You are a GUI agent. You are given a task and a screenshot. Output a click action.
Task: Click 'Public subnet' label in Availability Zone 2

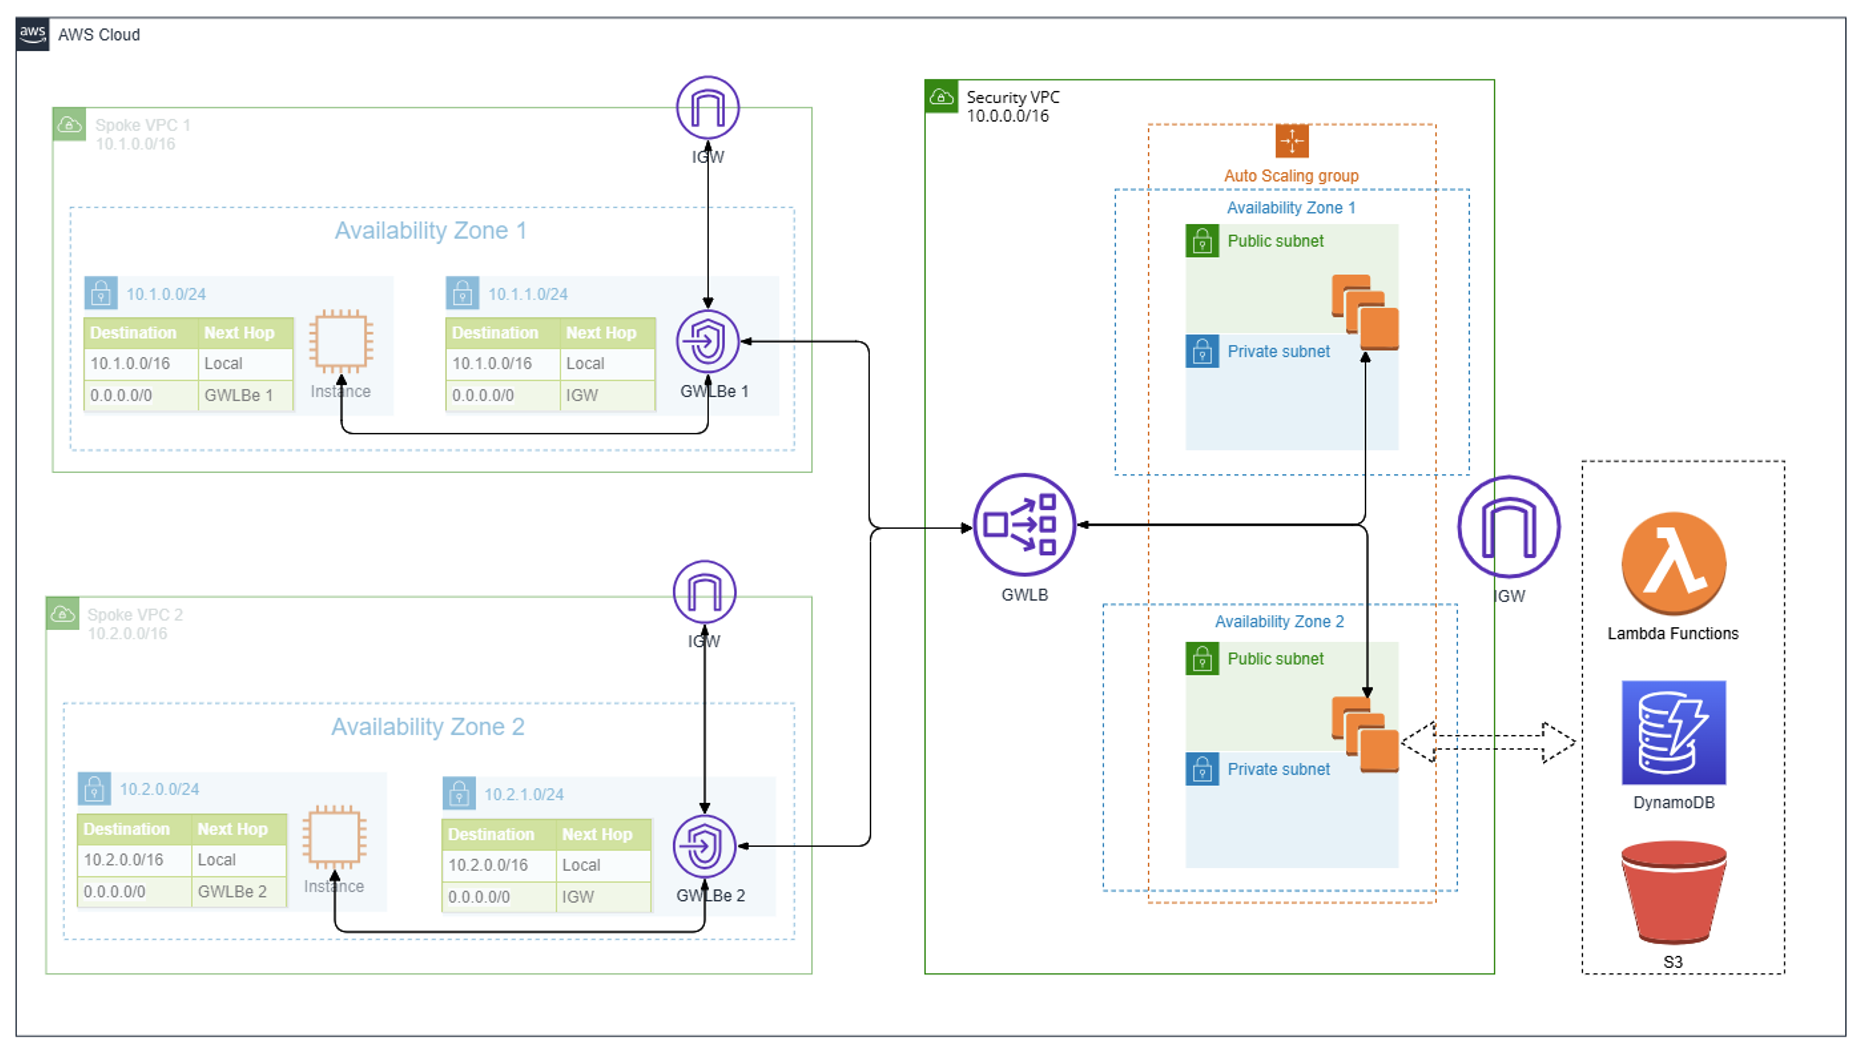(1276, 659)
